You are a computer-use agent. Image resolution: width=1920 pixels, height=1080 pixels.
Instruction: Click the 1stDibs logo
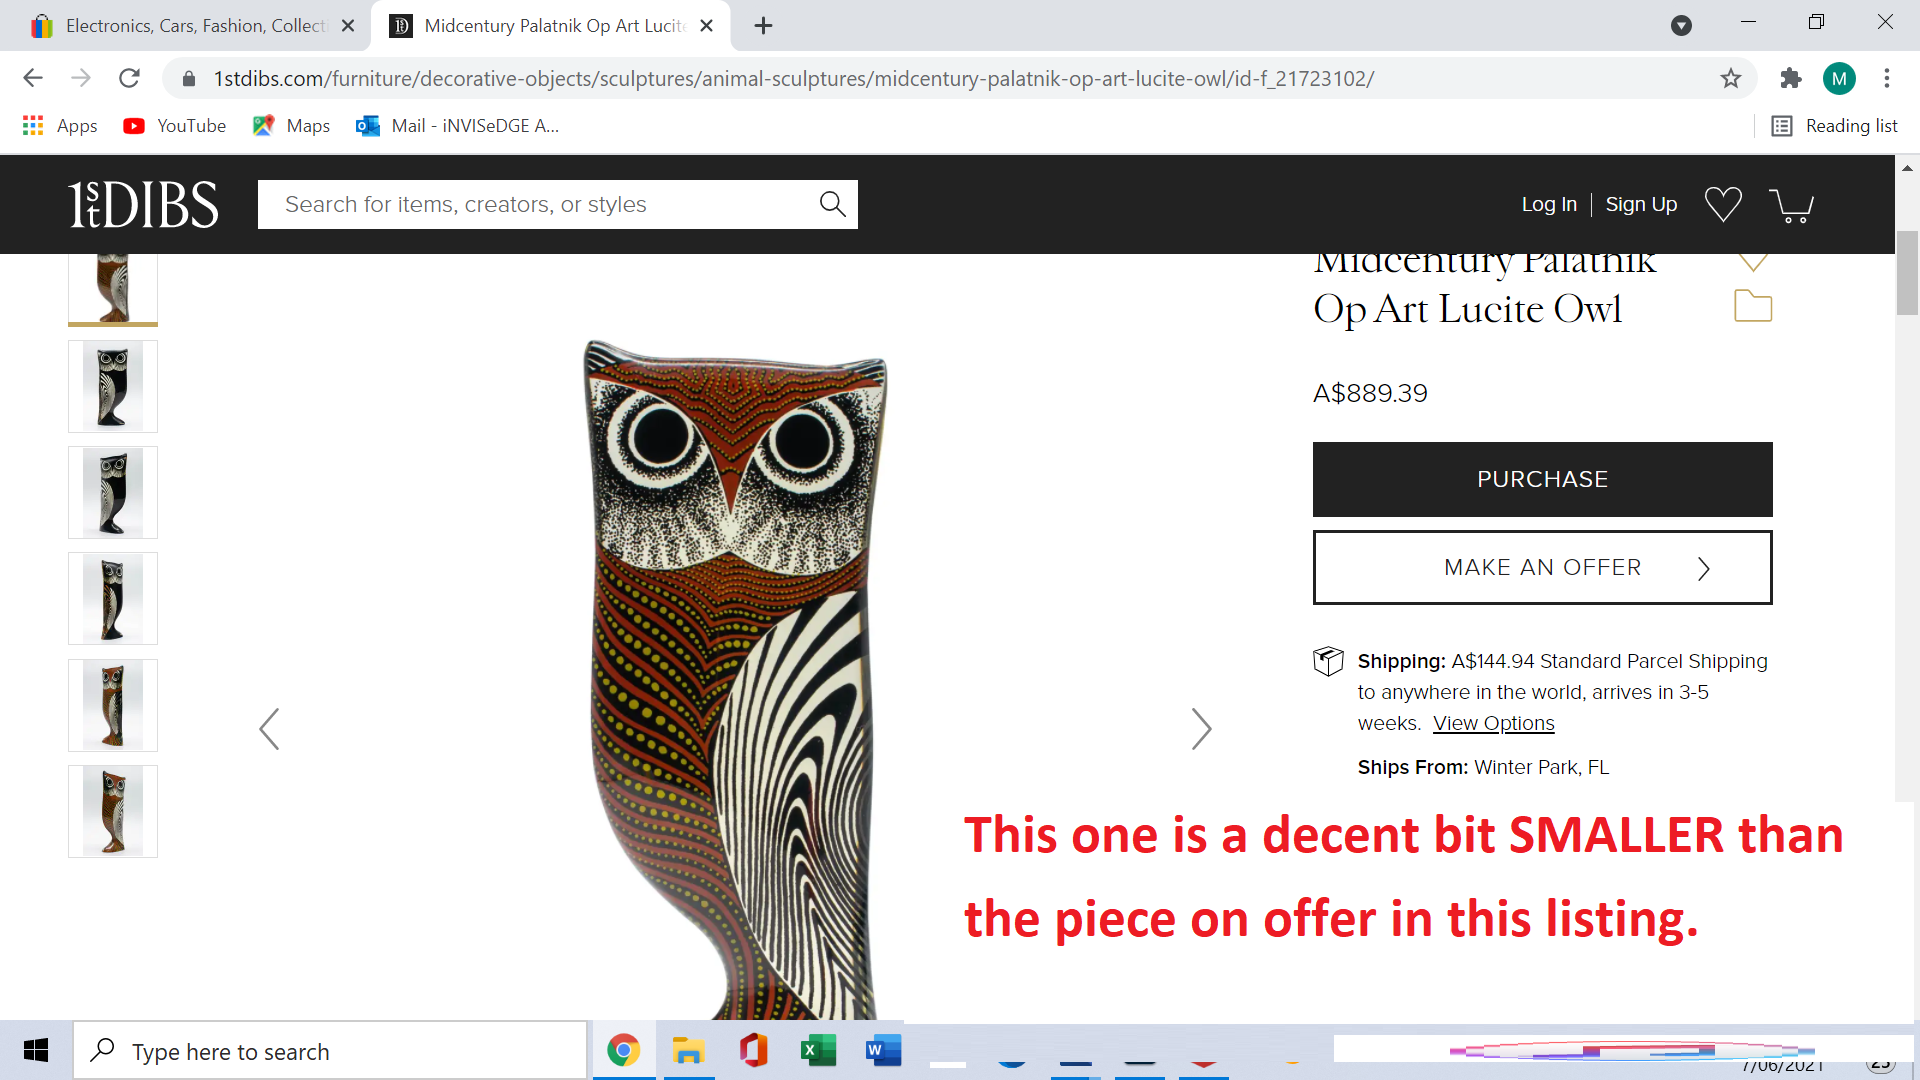point(143,204)
